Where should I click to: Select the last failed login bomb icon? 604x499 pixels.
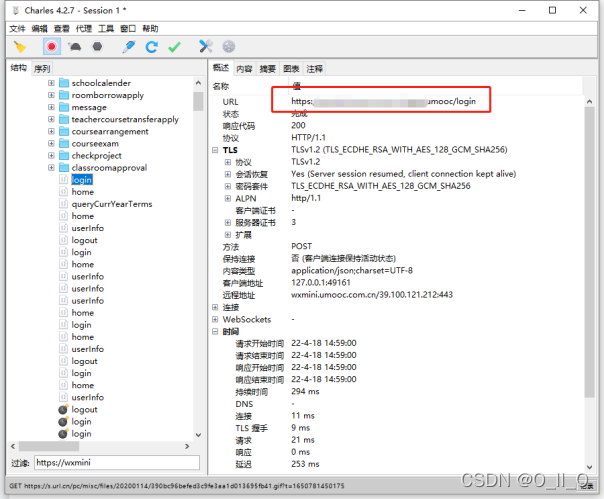coord(63,433)
